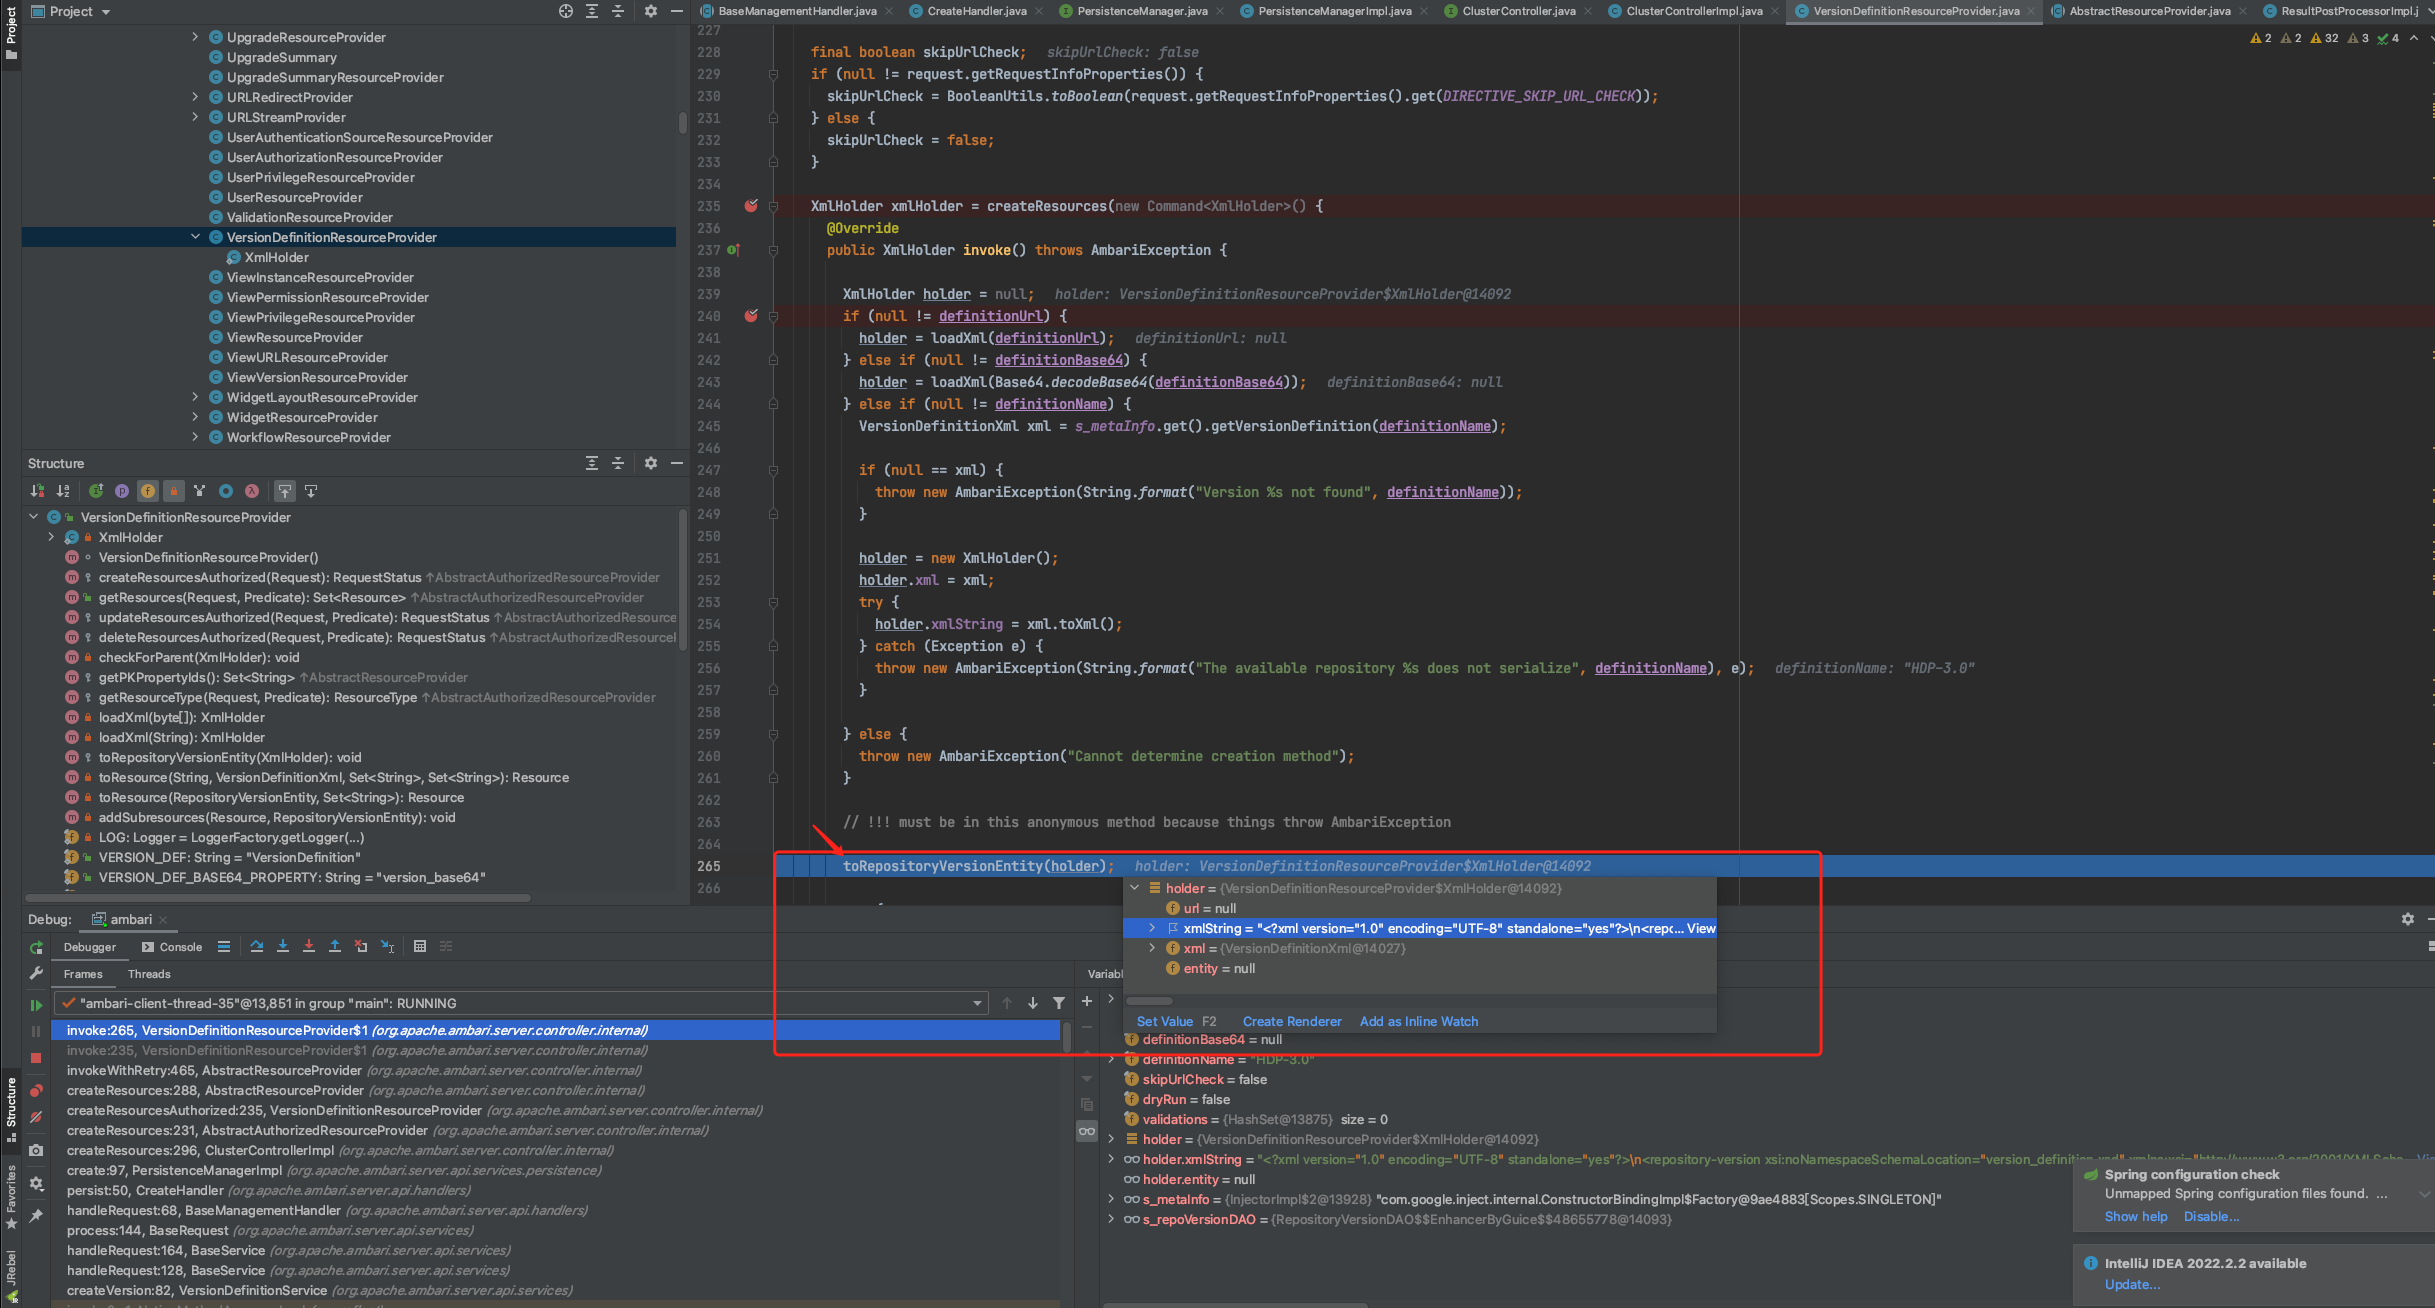
Task: Click Create Renderer link in popup
Action: coord(1292,1021)
